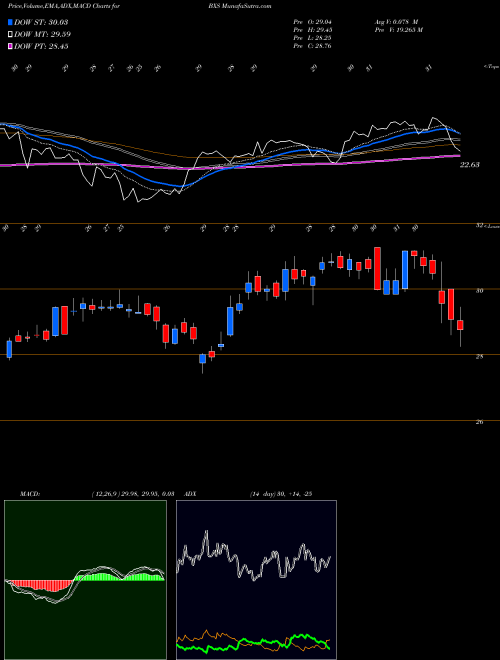The image size is (500, 660).
Task: Click the ADX '(14 day) 30, +14, -25' values
Action: (x=280, y=494)
